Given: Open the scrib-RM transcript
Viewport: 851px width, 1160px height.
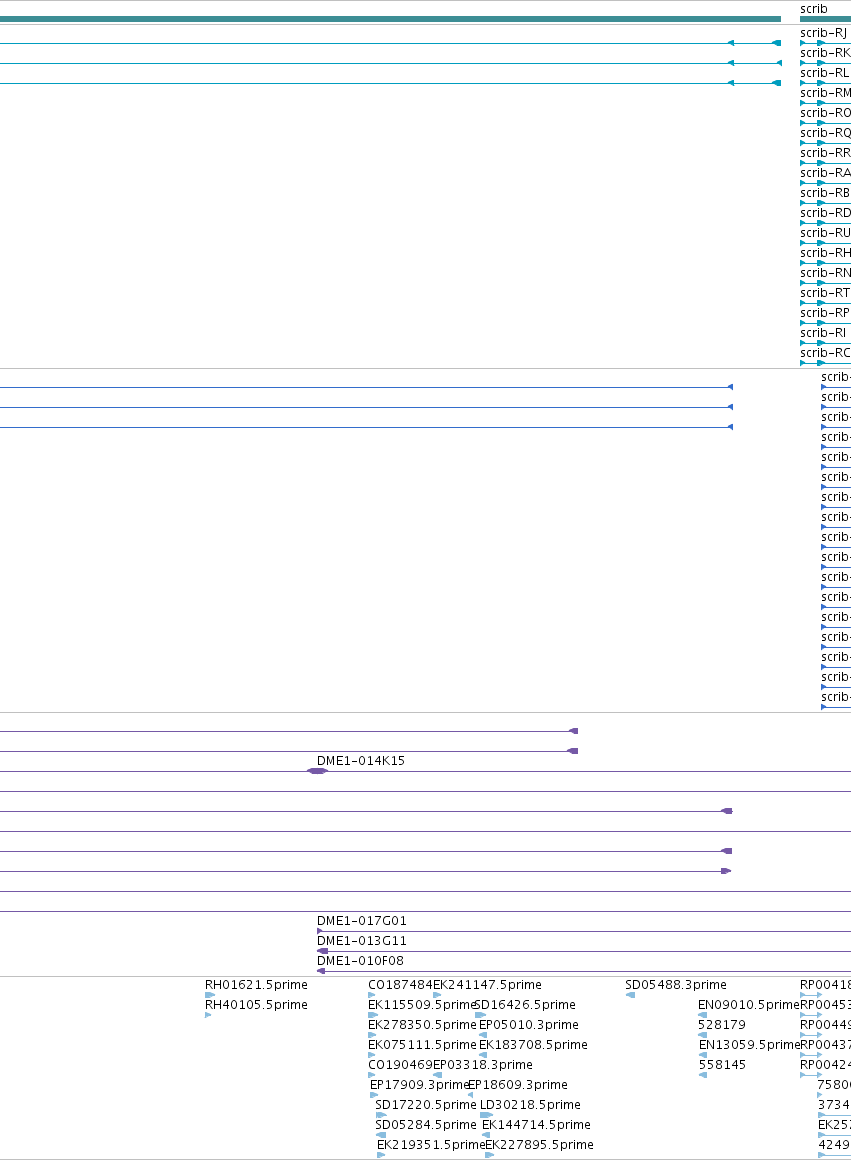Looking at the screenshot, I should click(x=825, y=92).
